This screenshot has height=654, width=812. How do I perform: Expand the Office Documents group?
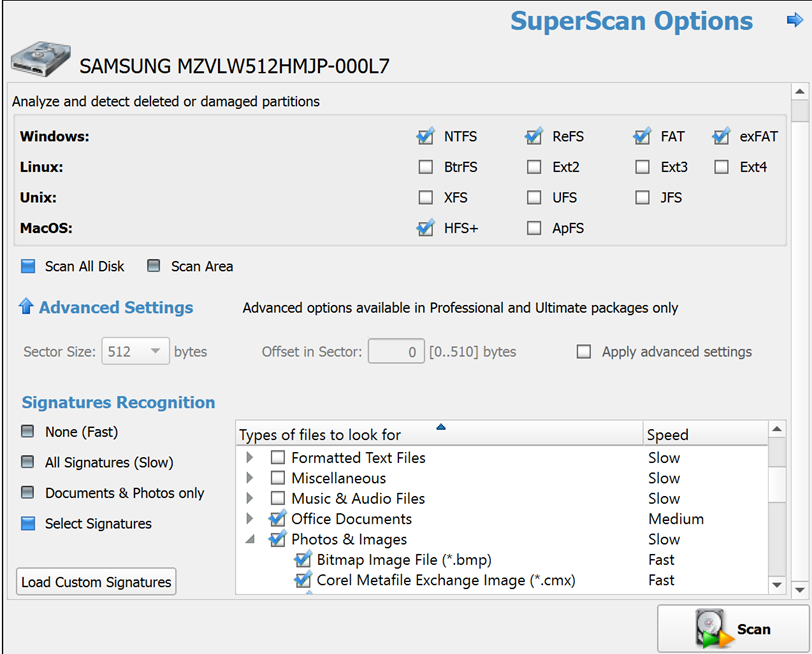[x=250, y=518]
